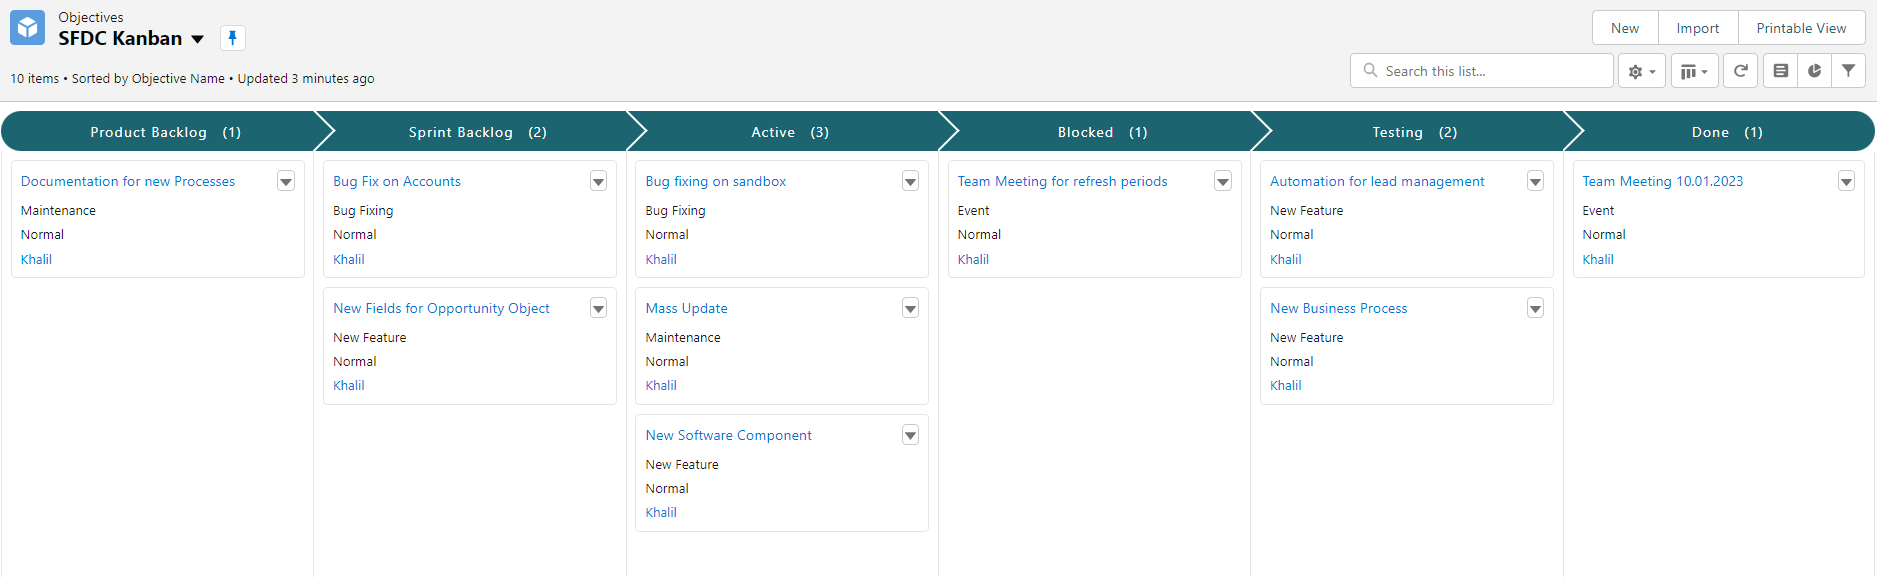Expand actions for Documentation for new Processes

click(286, 181)
